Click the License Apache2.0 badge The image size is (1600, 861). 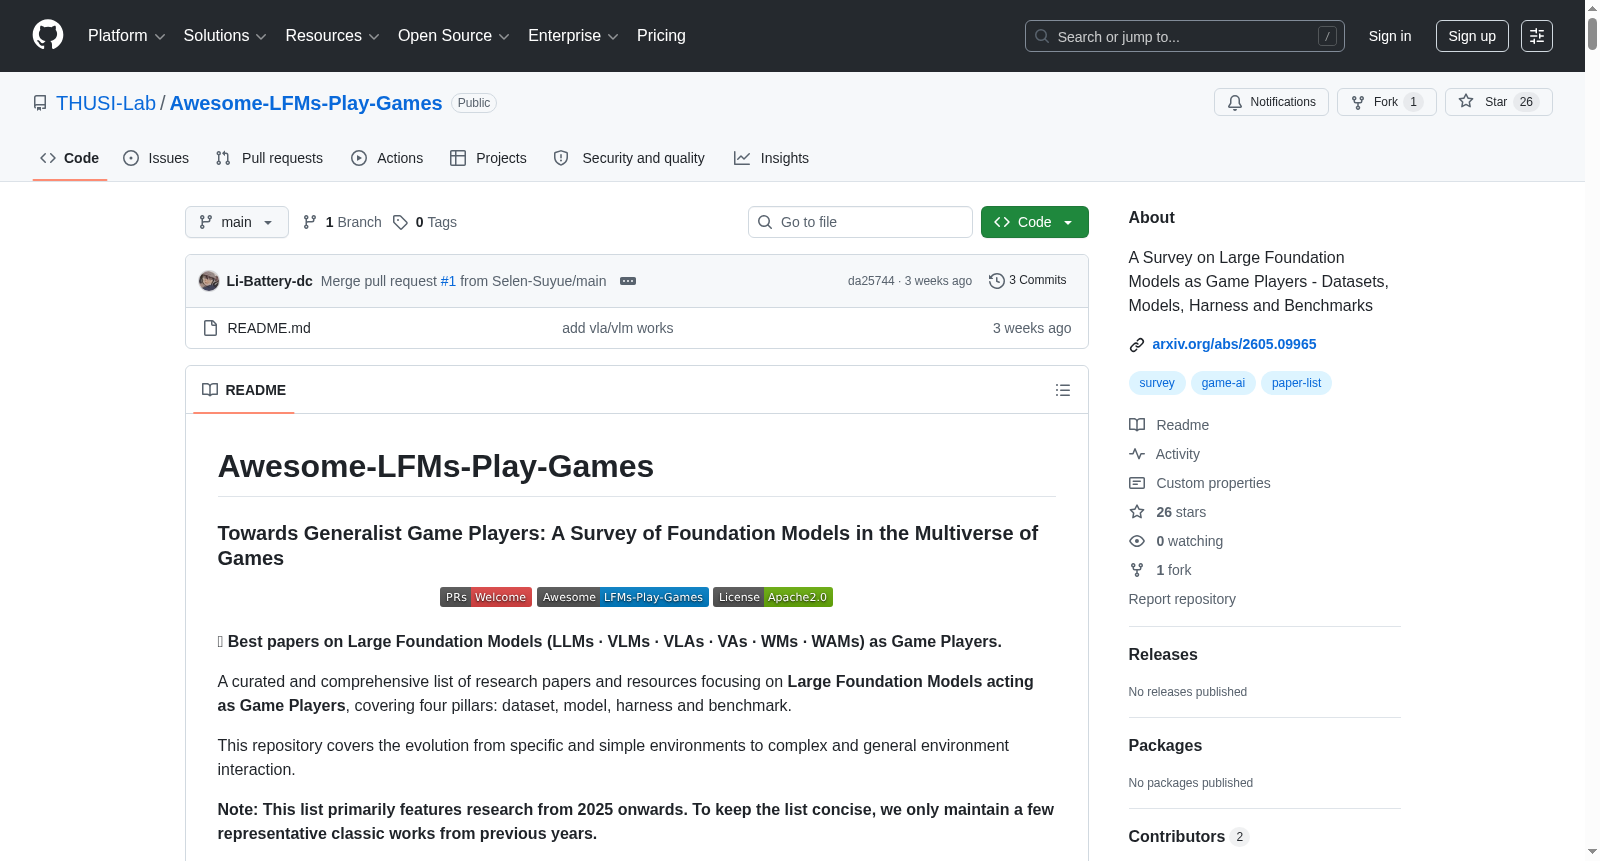coord(773,597)
